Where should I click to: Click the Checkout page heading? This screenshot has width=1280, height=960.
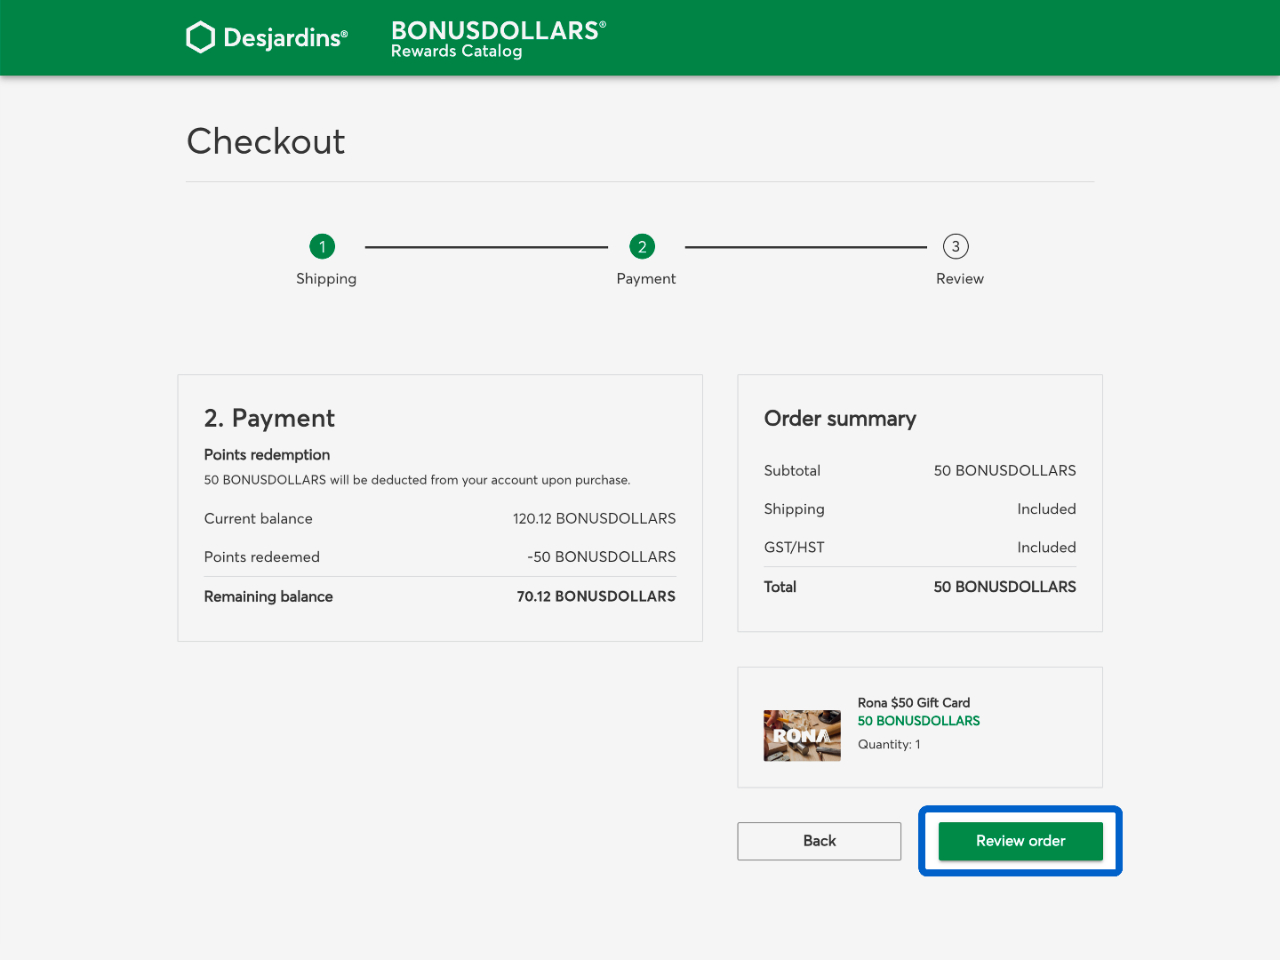tap(266, 141)
